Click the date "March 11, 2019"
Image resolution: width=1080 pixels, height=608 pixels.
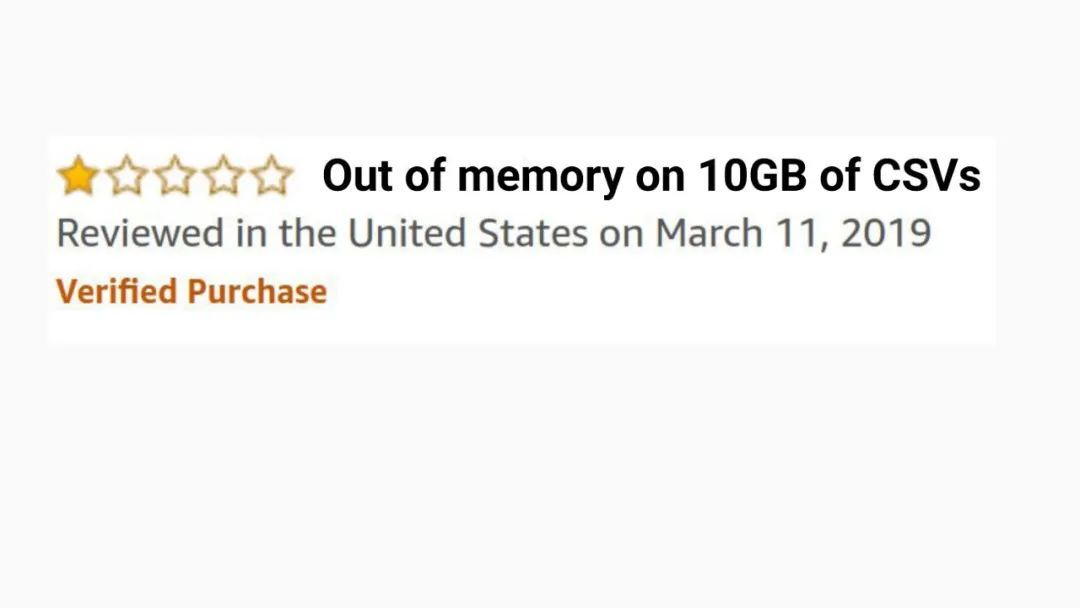tap(793, 234)
